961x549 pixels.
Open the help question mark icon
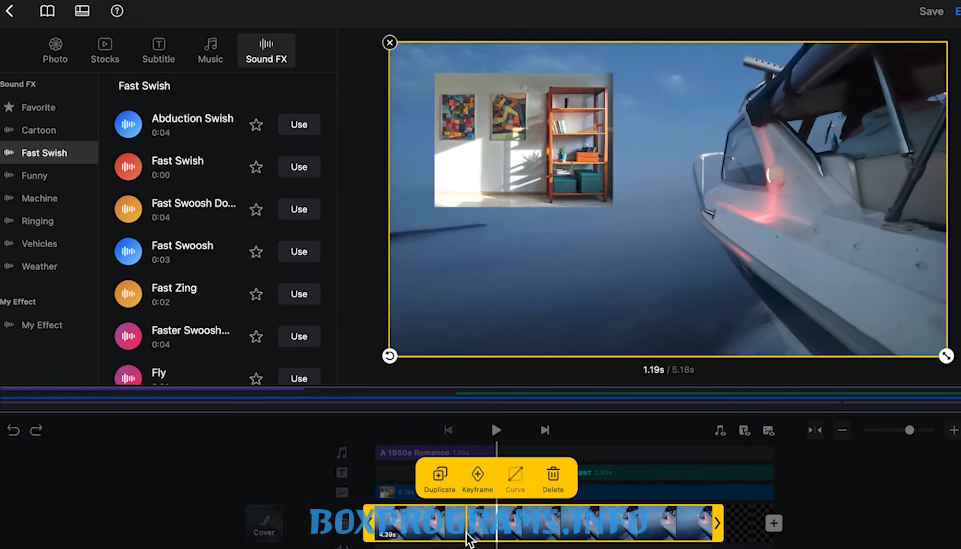click(x=117, y=11)
